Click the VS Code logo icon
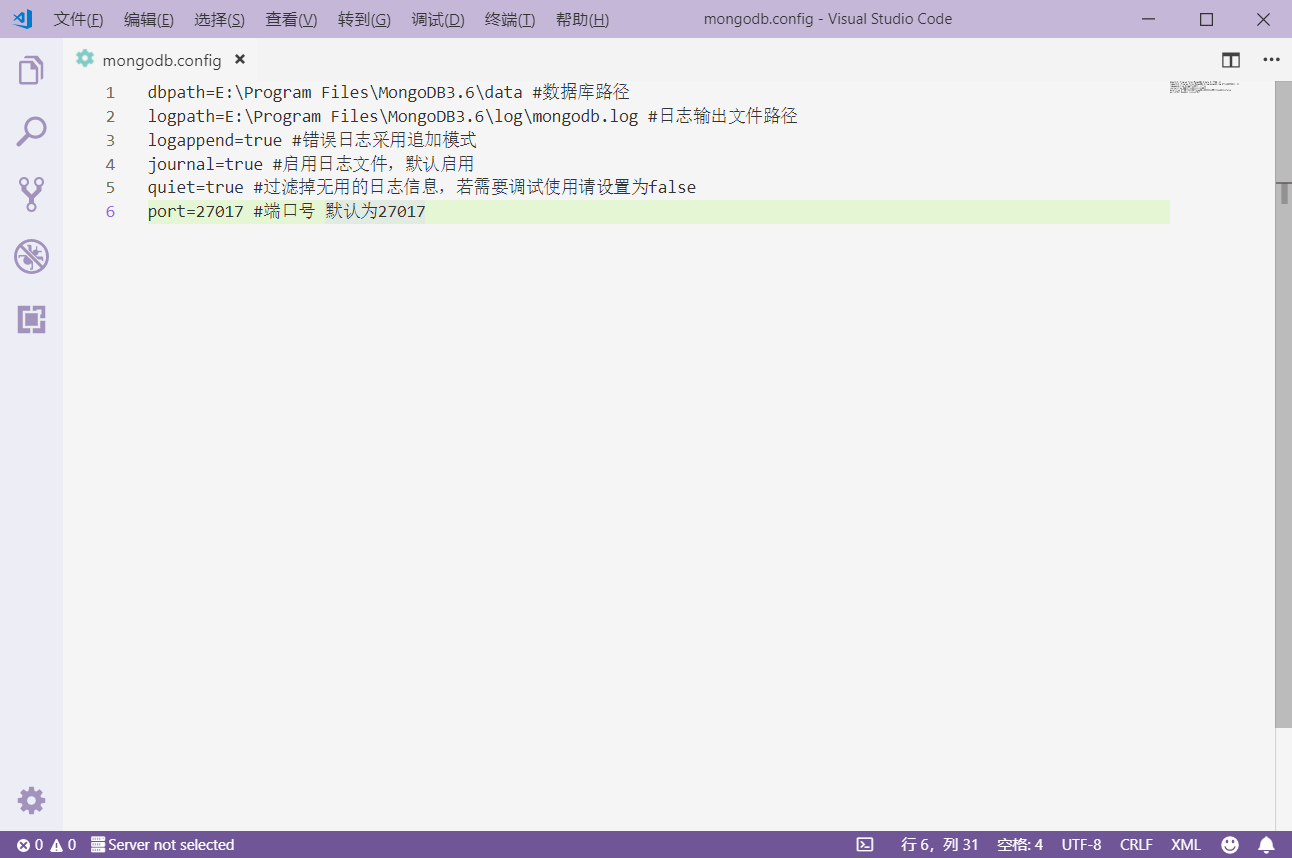Viewport: 1292px width, 858px height. (x=22, y=19)
